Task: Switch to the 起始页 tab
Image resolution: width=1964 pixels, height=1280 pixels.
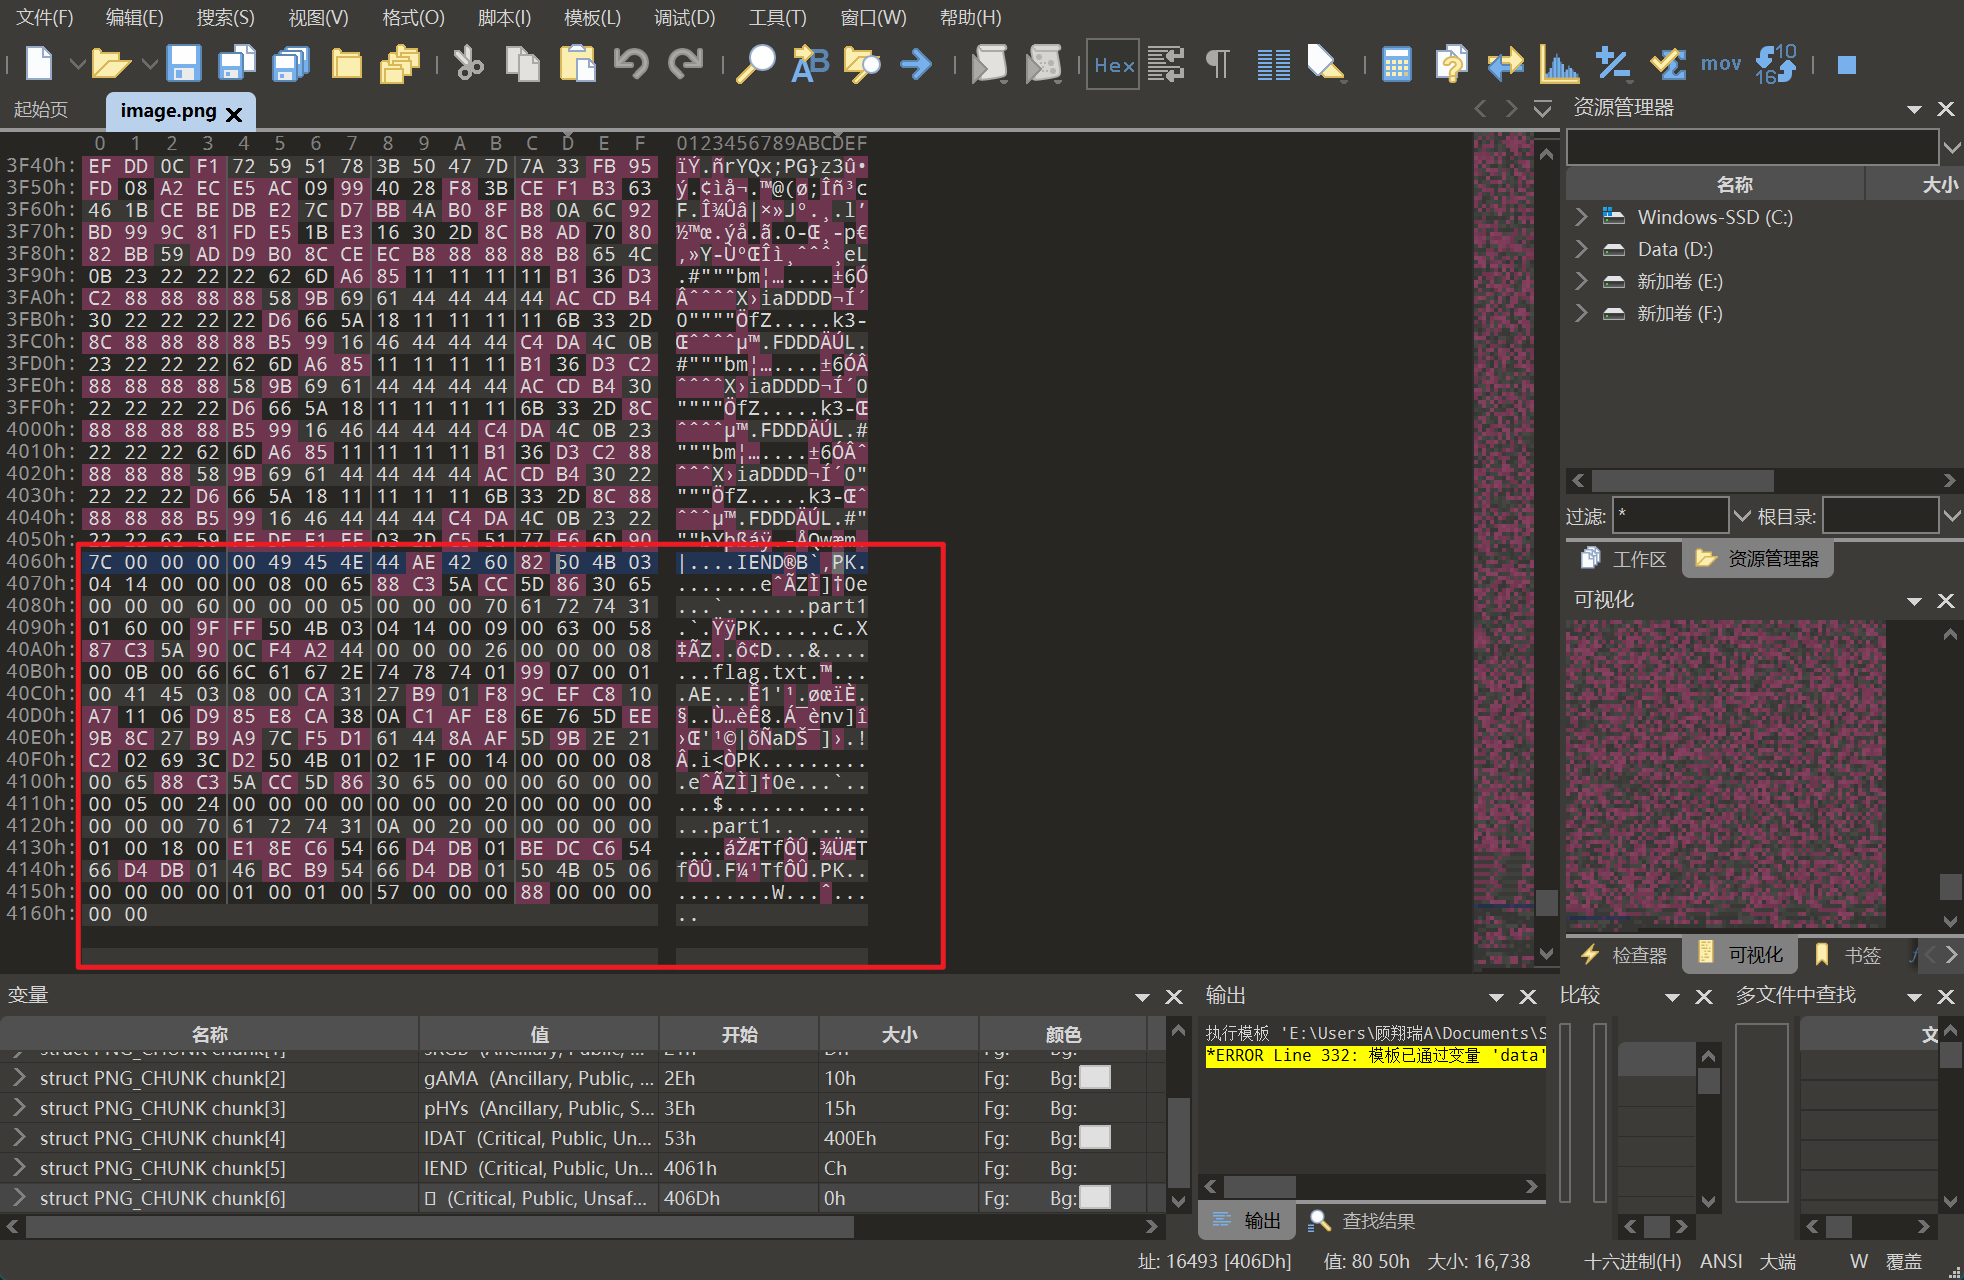Action: coord(42,110)
